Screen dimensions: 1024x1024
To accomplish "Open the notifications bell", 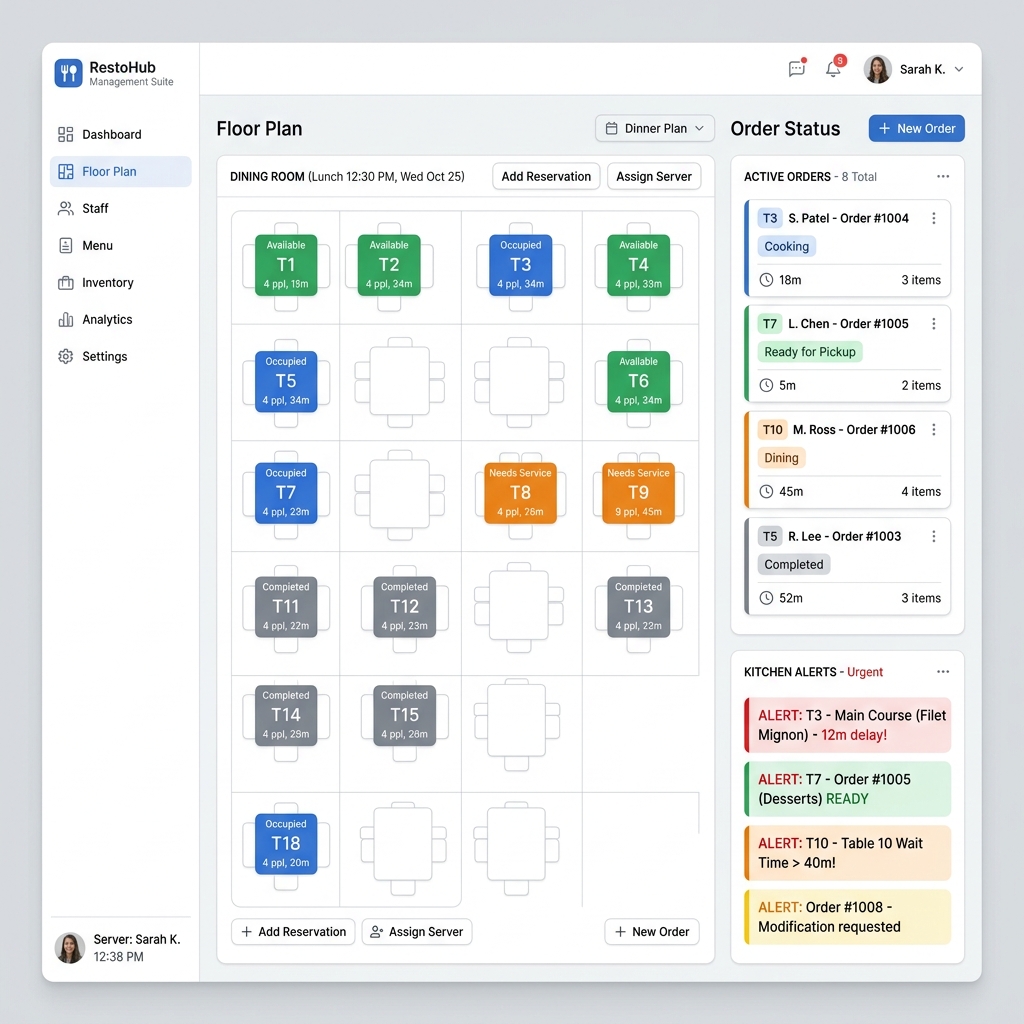I will (x=833, y=69).
